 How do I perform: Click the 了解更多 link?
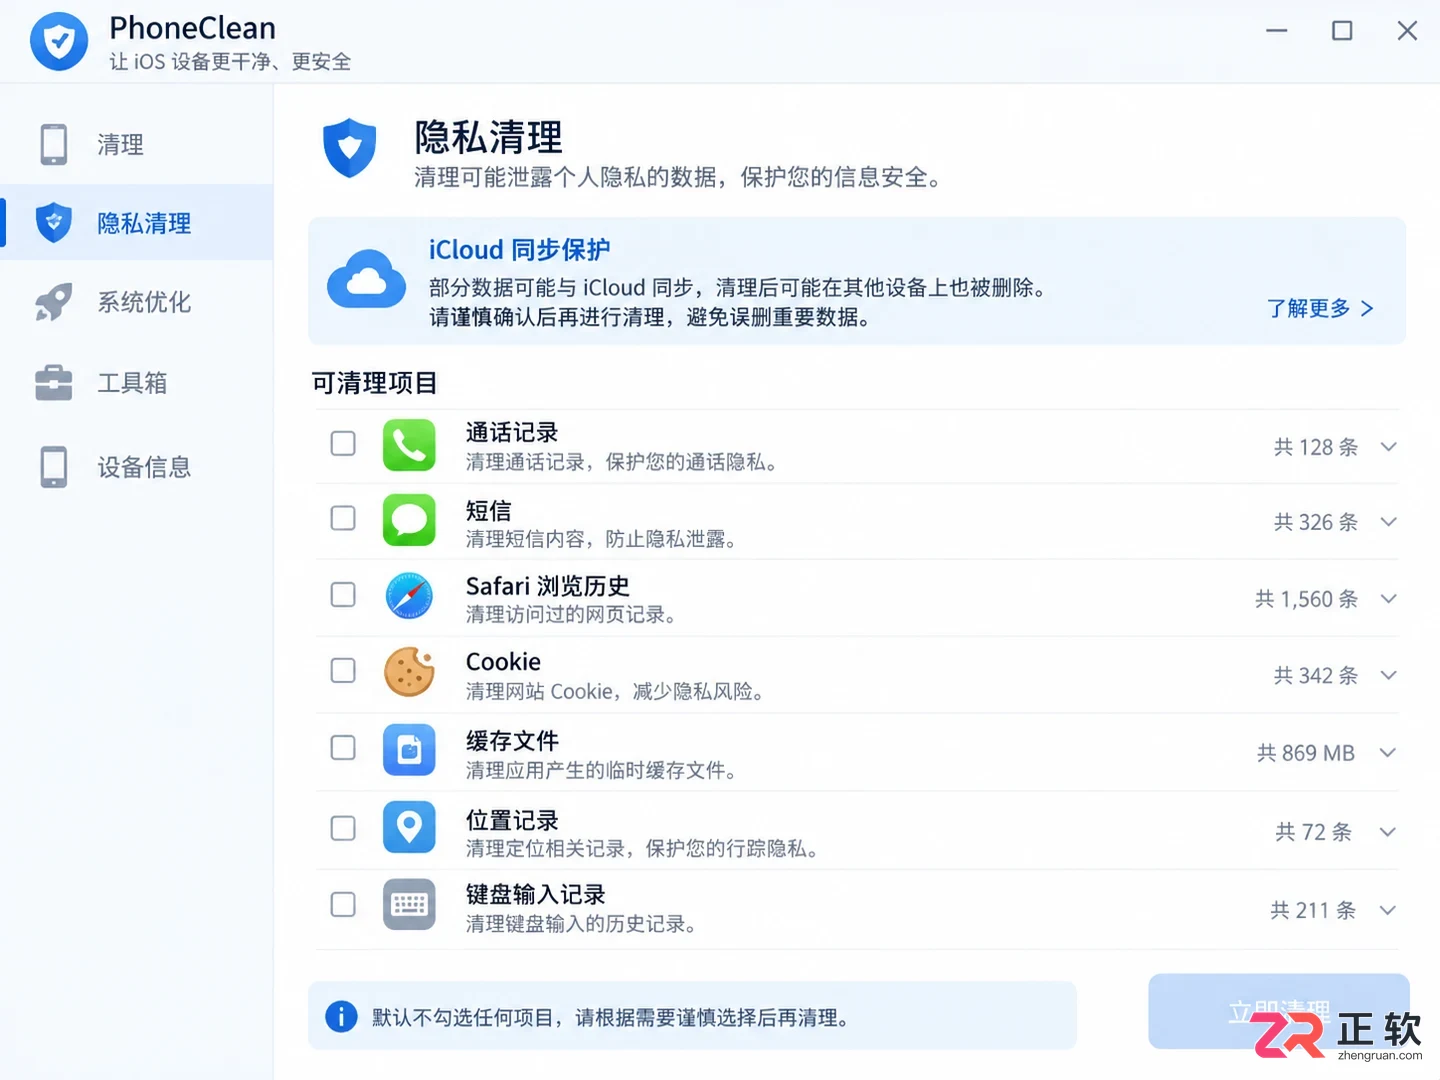1320,308
